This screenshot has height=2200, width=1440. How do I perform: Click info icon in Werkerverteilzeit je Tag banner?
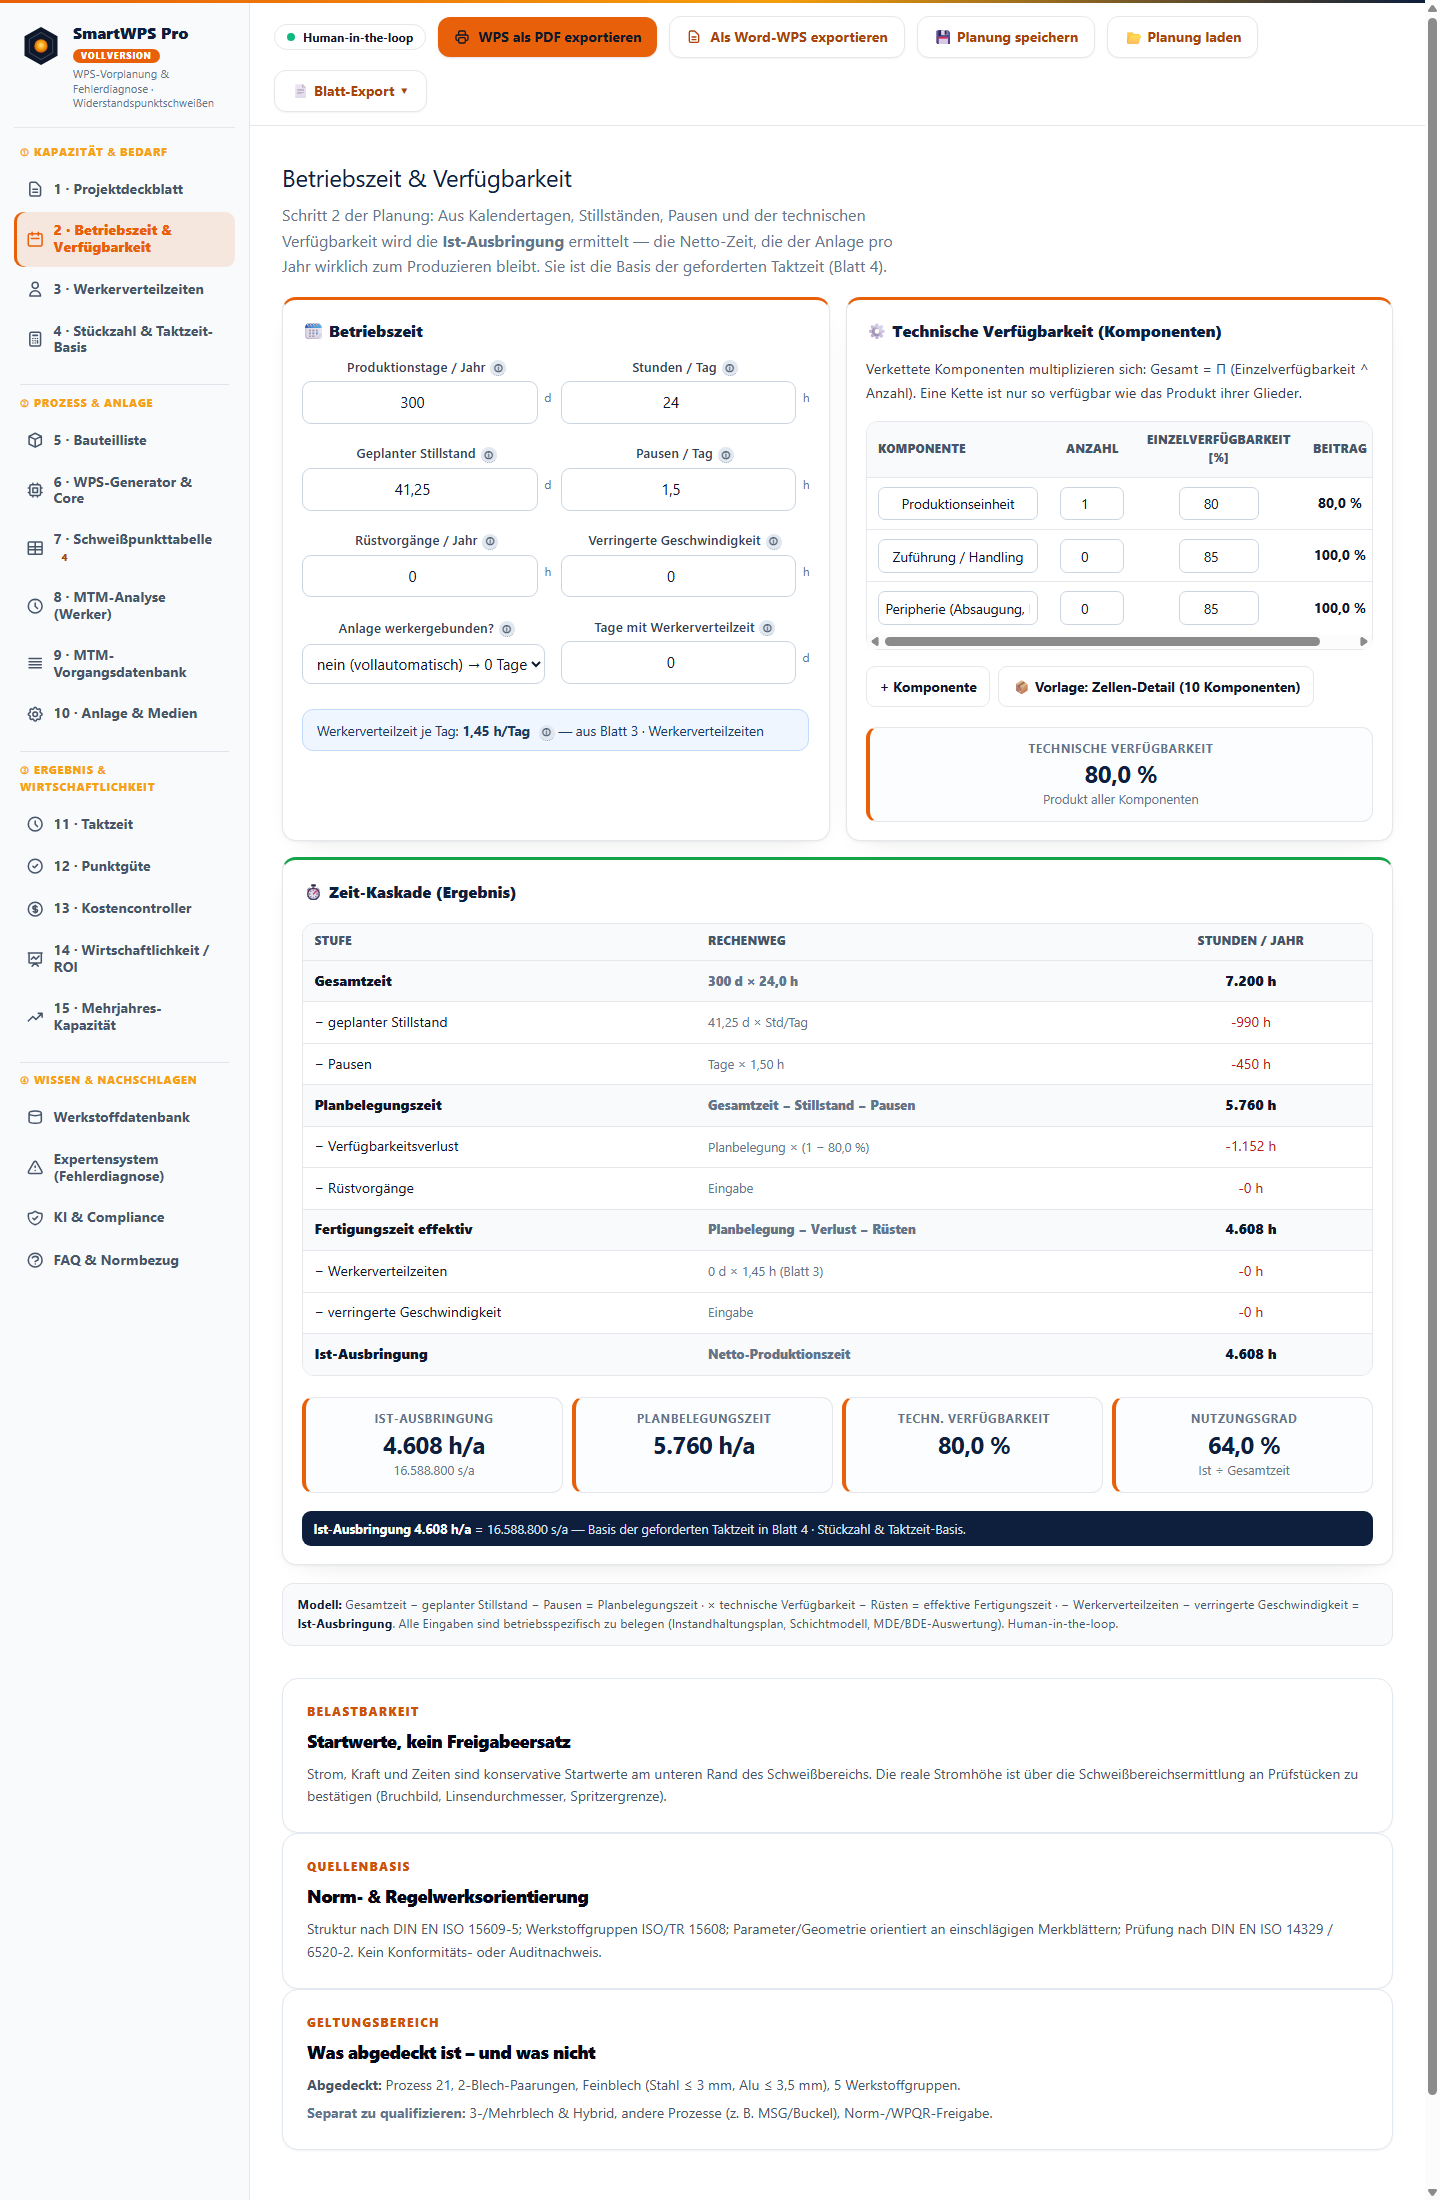coord(546,732)
